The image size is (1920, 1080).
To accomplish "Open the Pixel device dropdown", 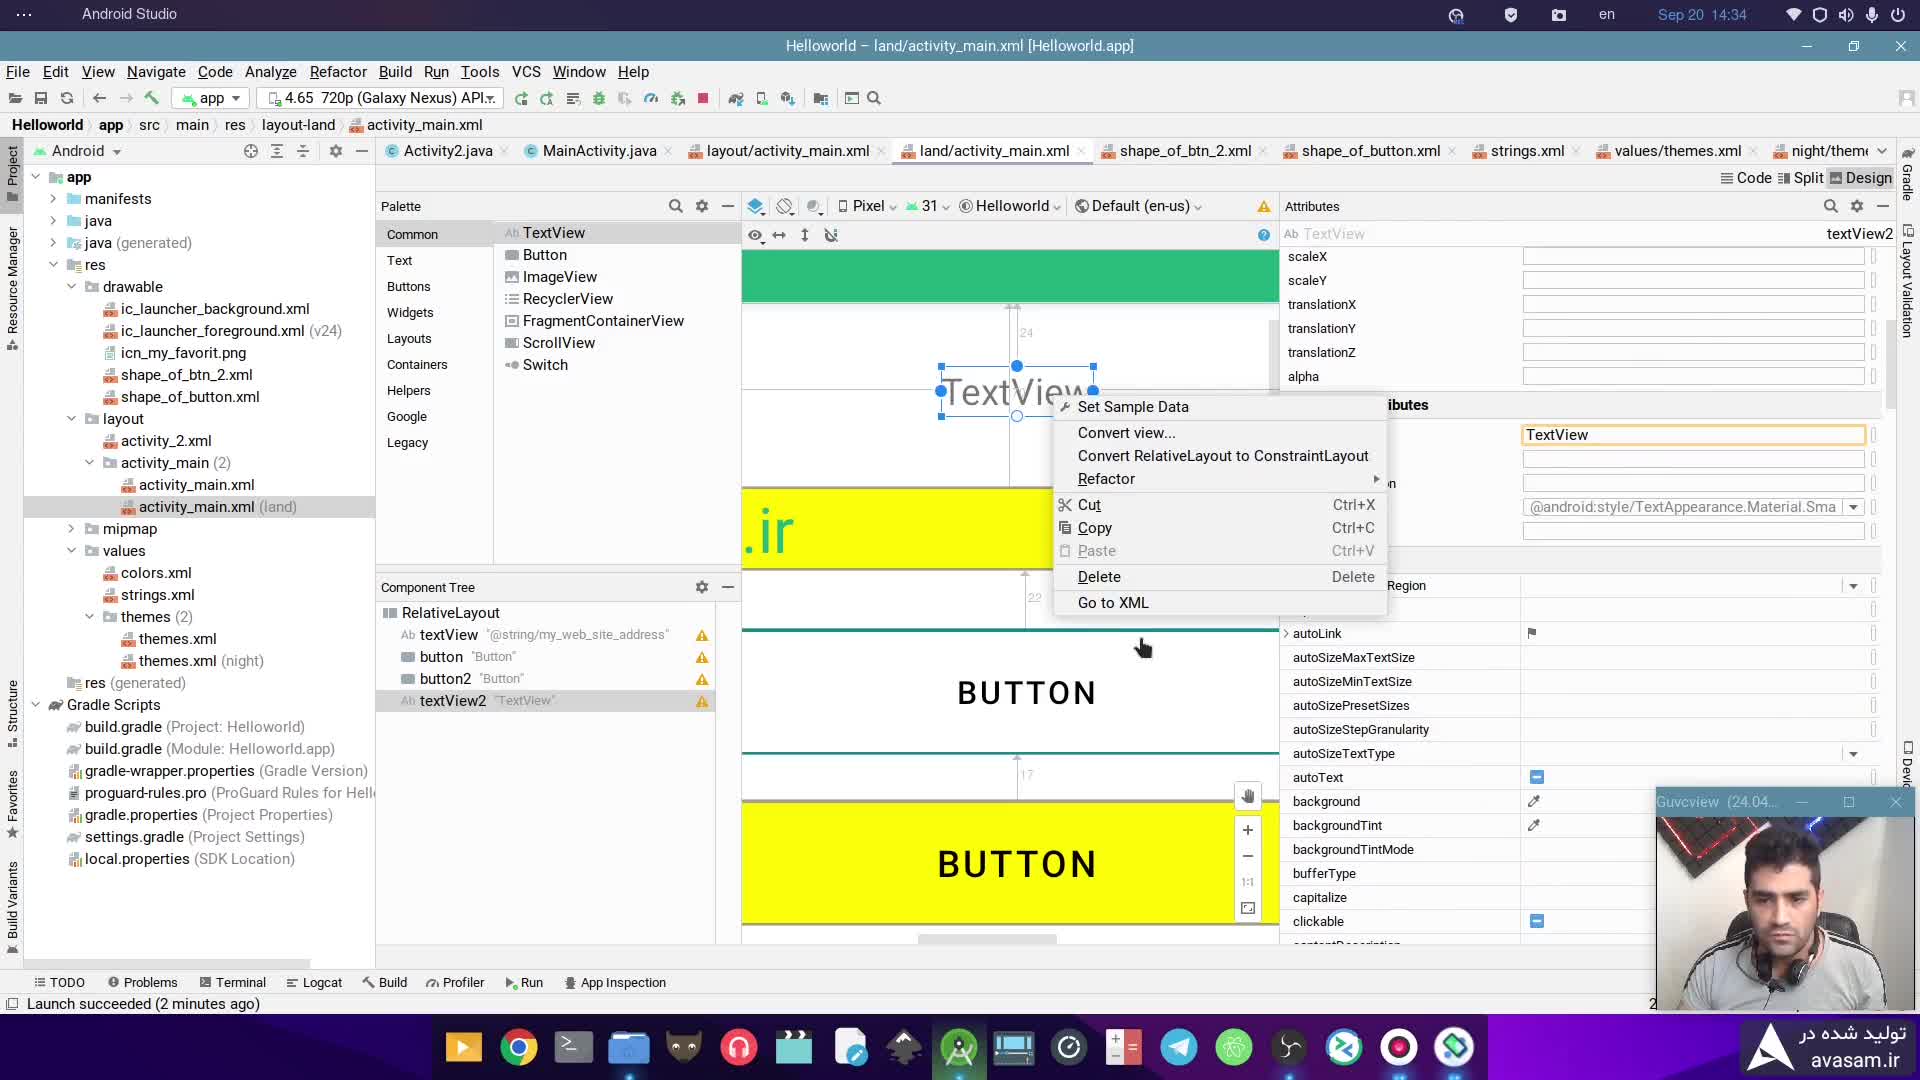I will [867, 206].
